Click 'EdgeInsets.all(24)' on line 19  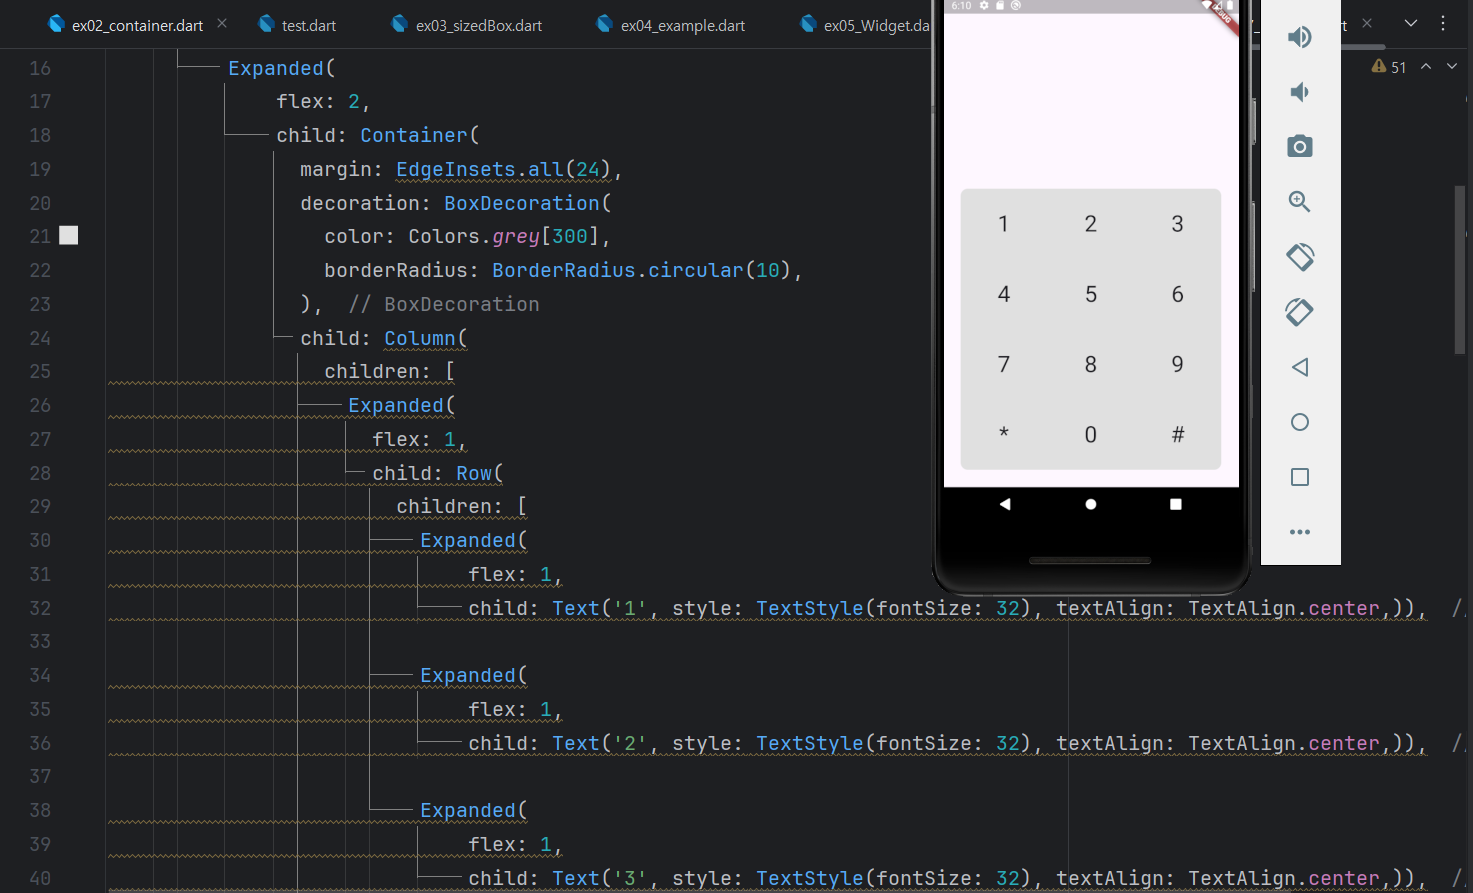coord(503,169)
